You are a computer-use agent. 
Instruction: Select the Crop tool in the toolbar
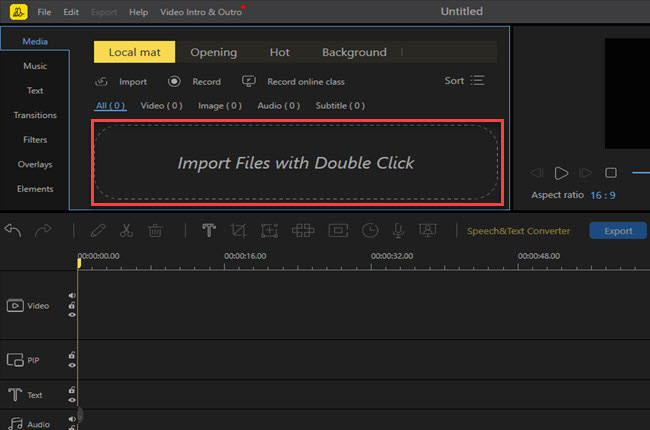[238, 231]
